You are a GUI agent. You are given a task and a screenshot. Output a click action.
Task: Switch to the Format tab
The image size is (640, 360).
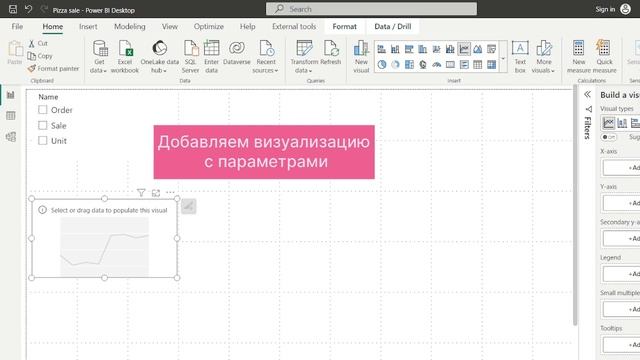coord(344,27)
